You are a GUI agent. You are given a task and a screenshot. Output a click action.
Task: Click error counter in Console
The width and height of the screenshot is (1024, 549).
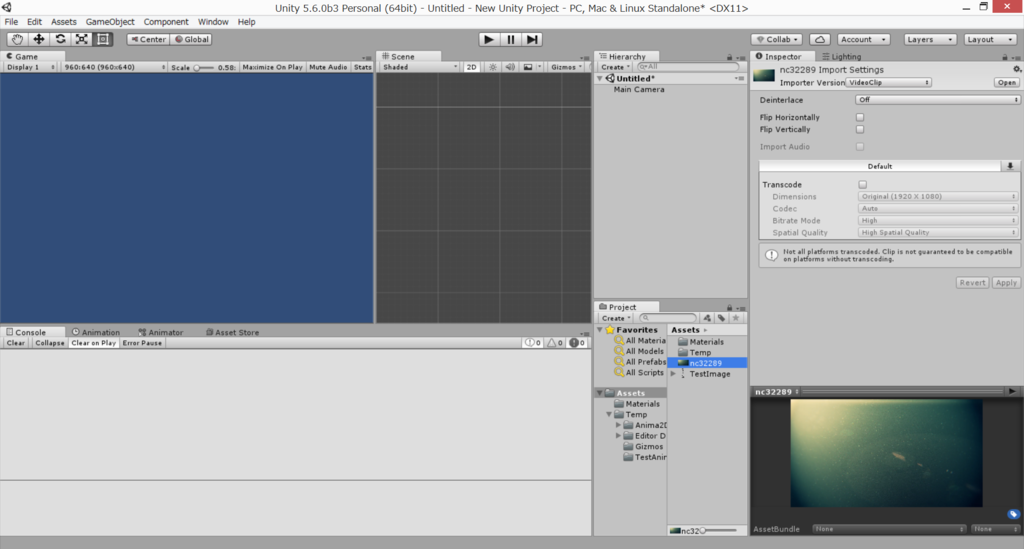(x=577, y=343)
